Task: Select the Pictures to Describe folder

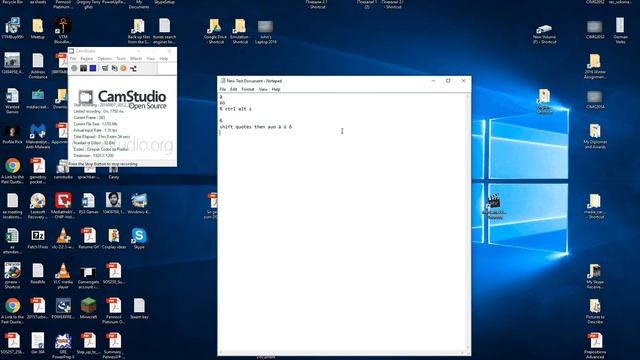Action: pyautogui.click(x=595, y=311)
